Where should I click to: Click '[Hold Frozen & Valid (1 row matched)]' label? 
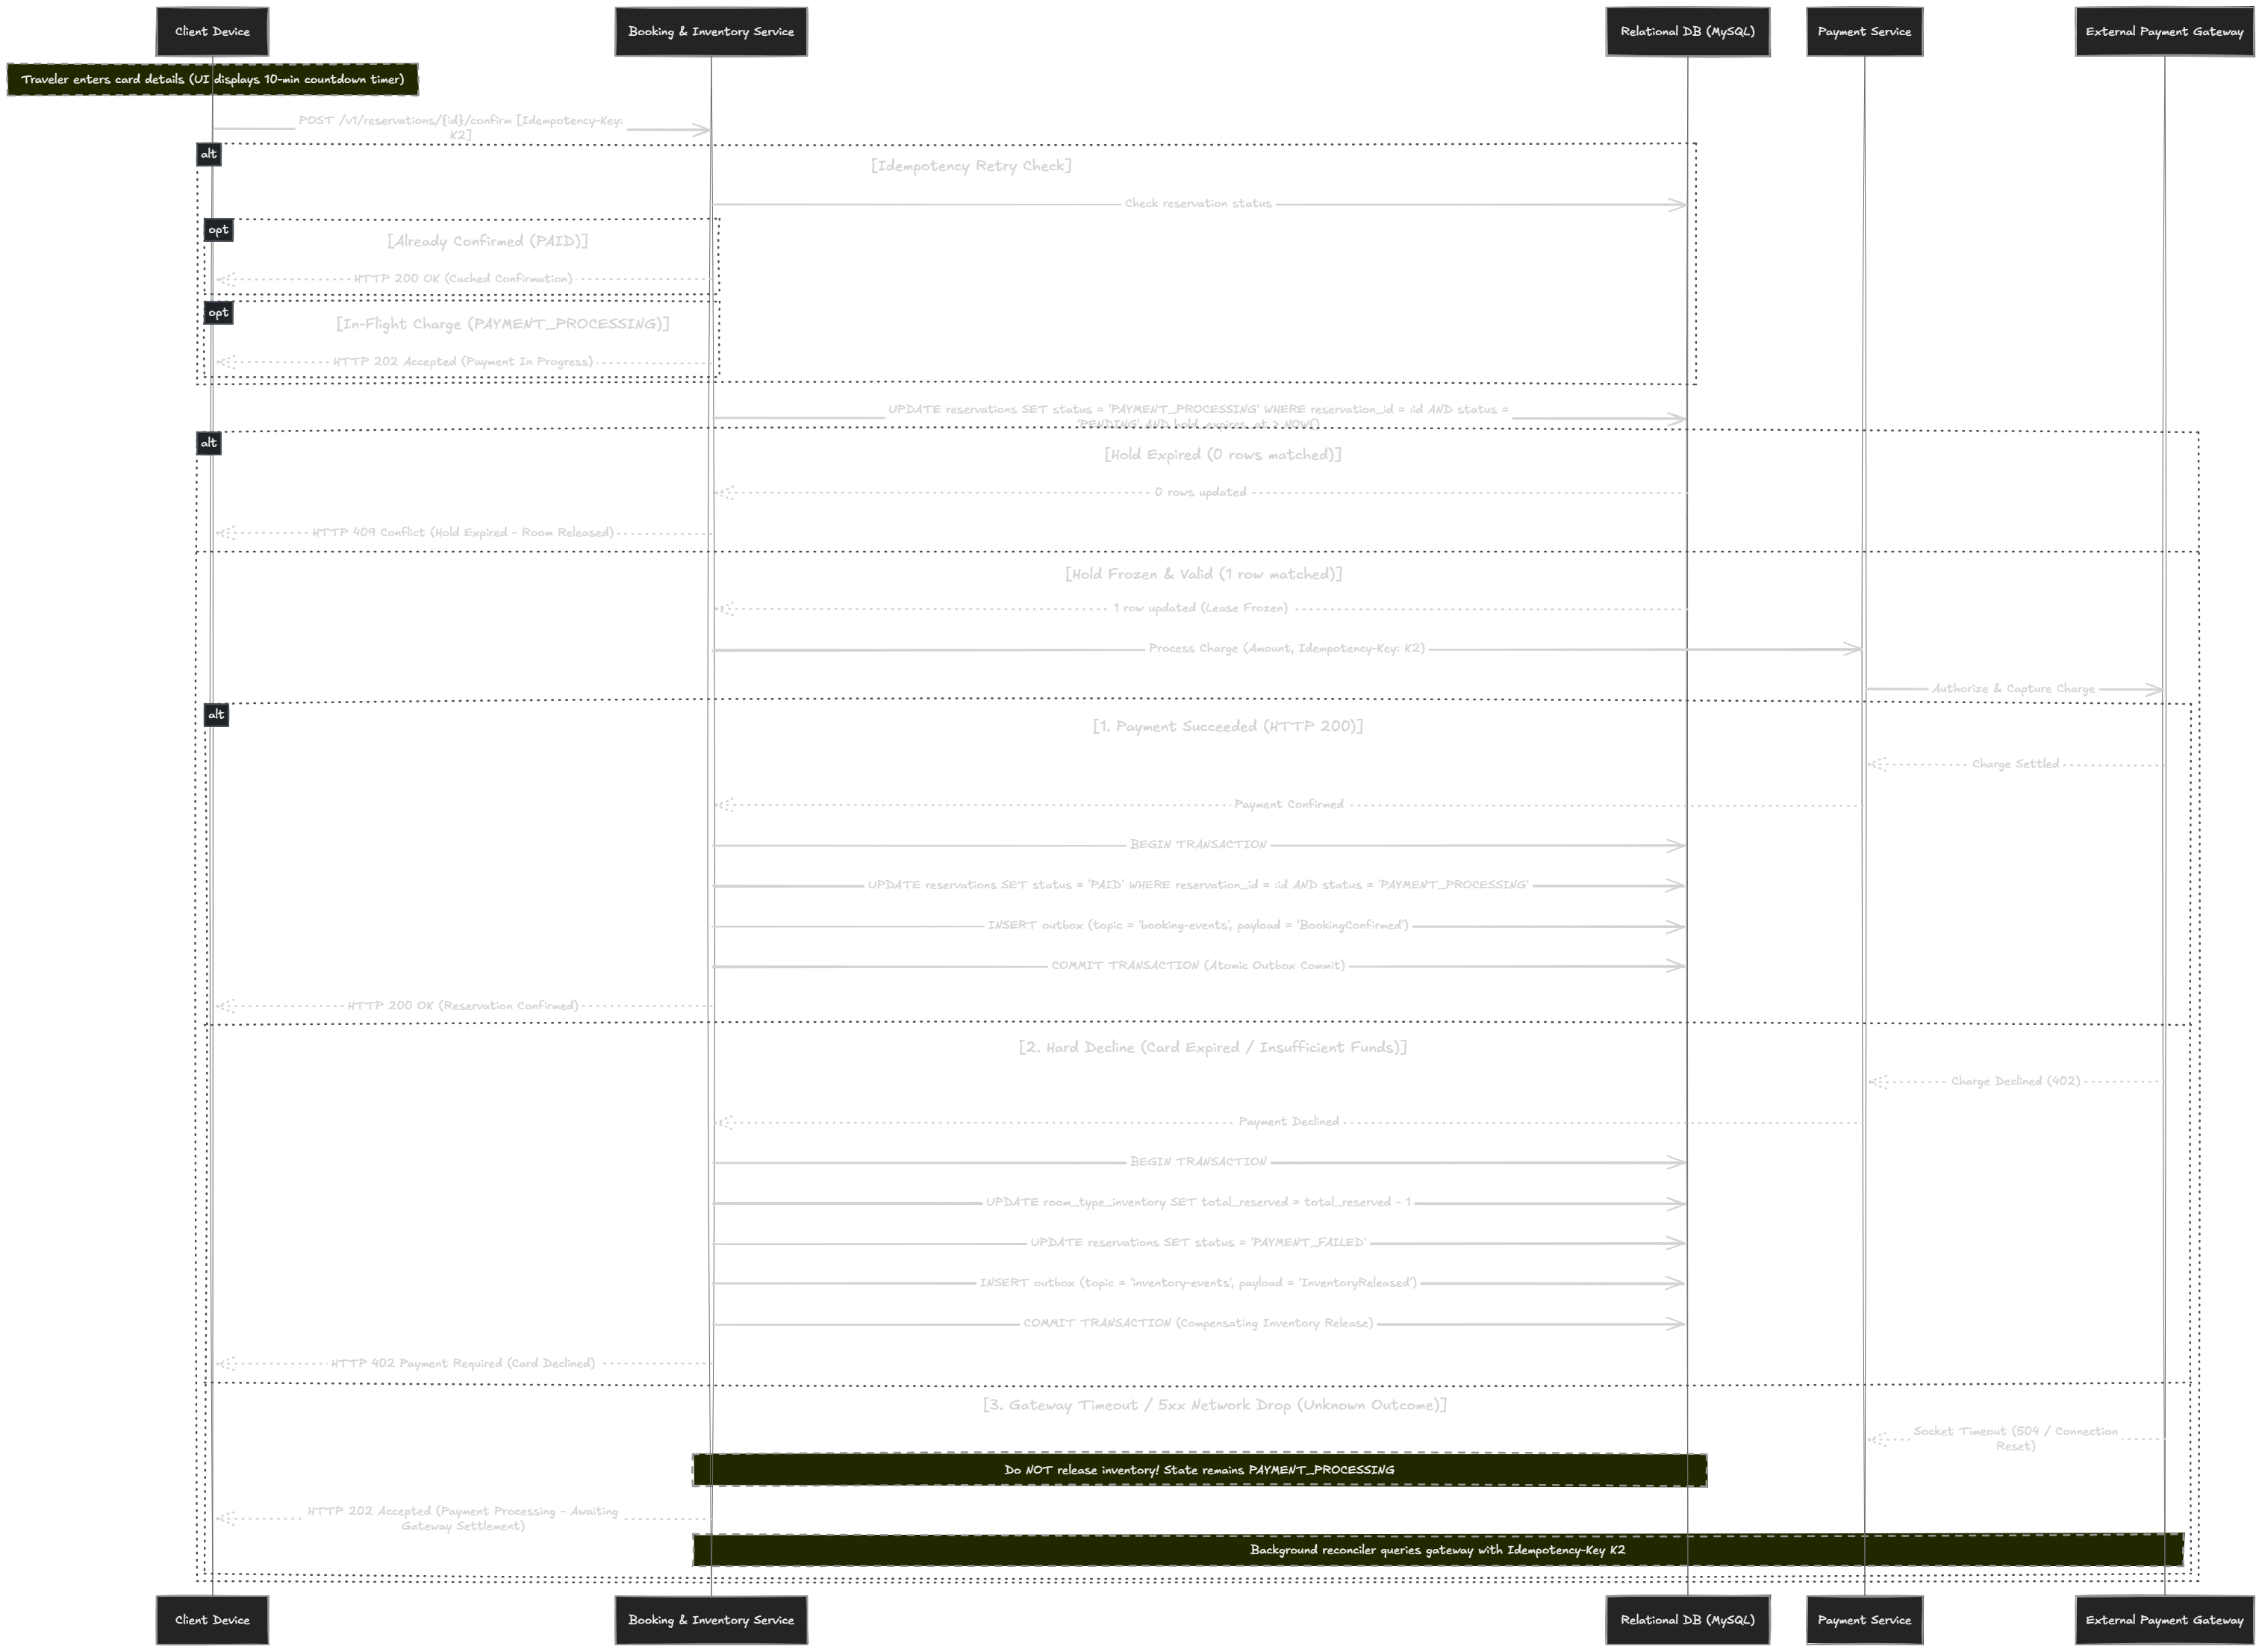[x=1204, y=574]
